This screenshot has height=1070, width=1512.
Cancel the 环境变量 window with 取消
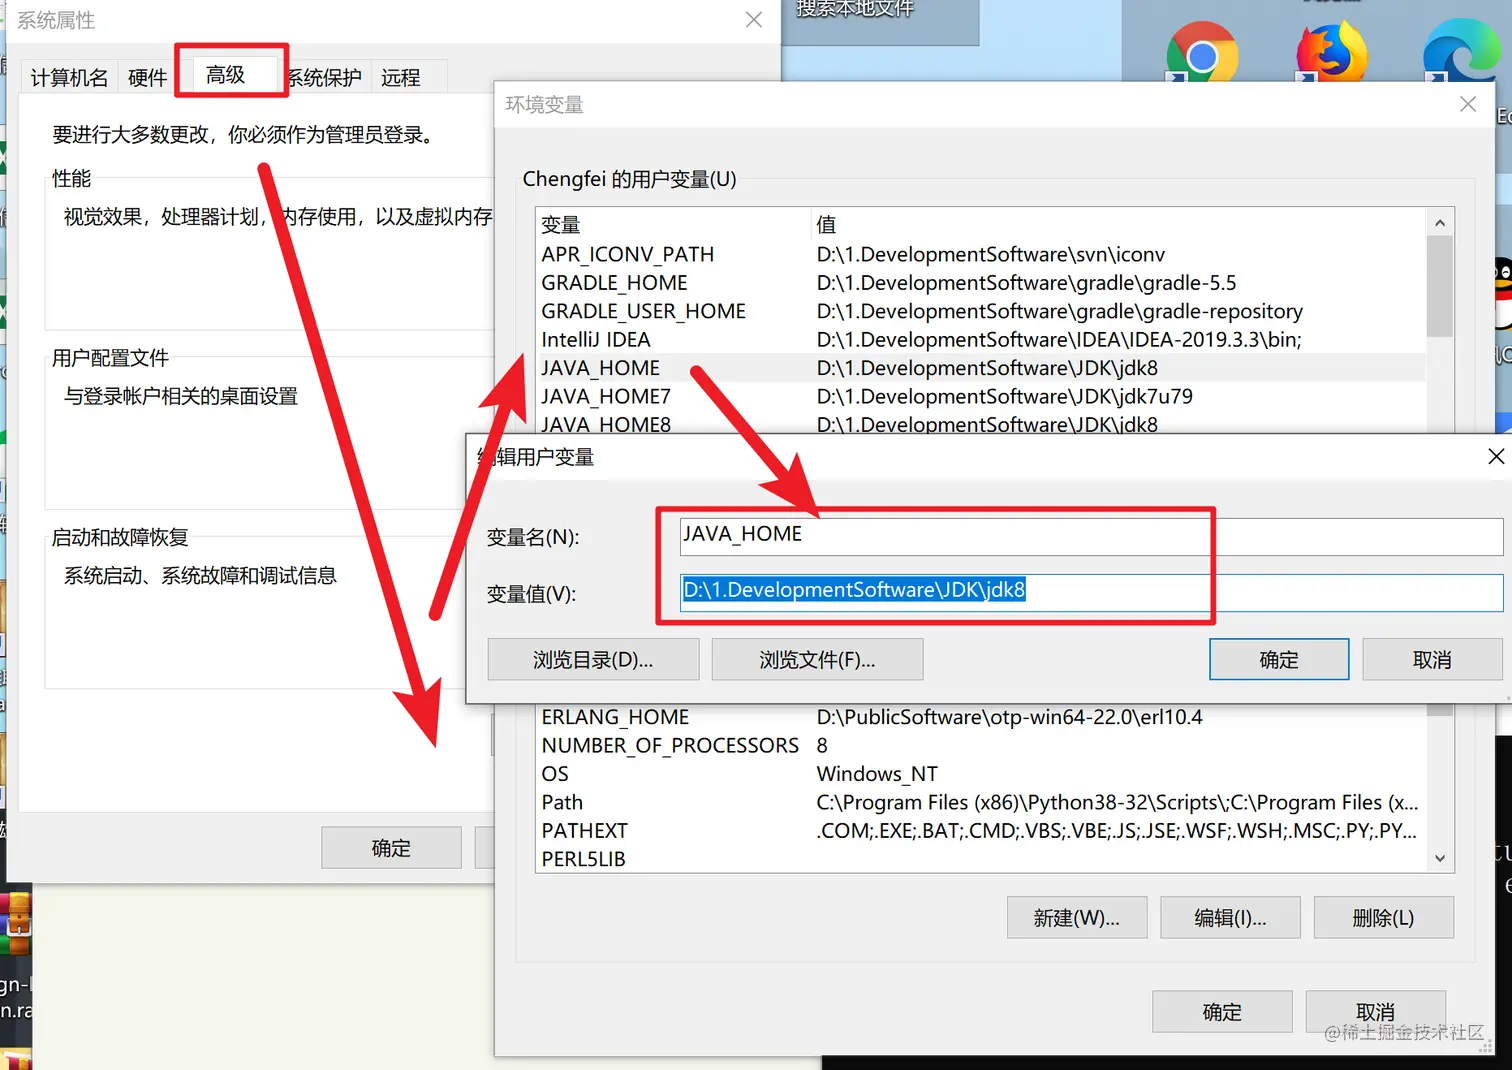tap(1376, 1012)
